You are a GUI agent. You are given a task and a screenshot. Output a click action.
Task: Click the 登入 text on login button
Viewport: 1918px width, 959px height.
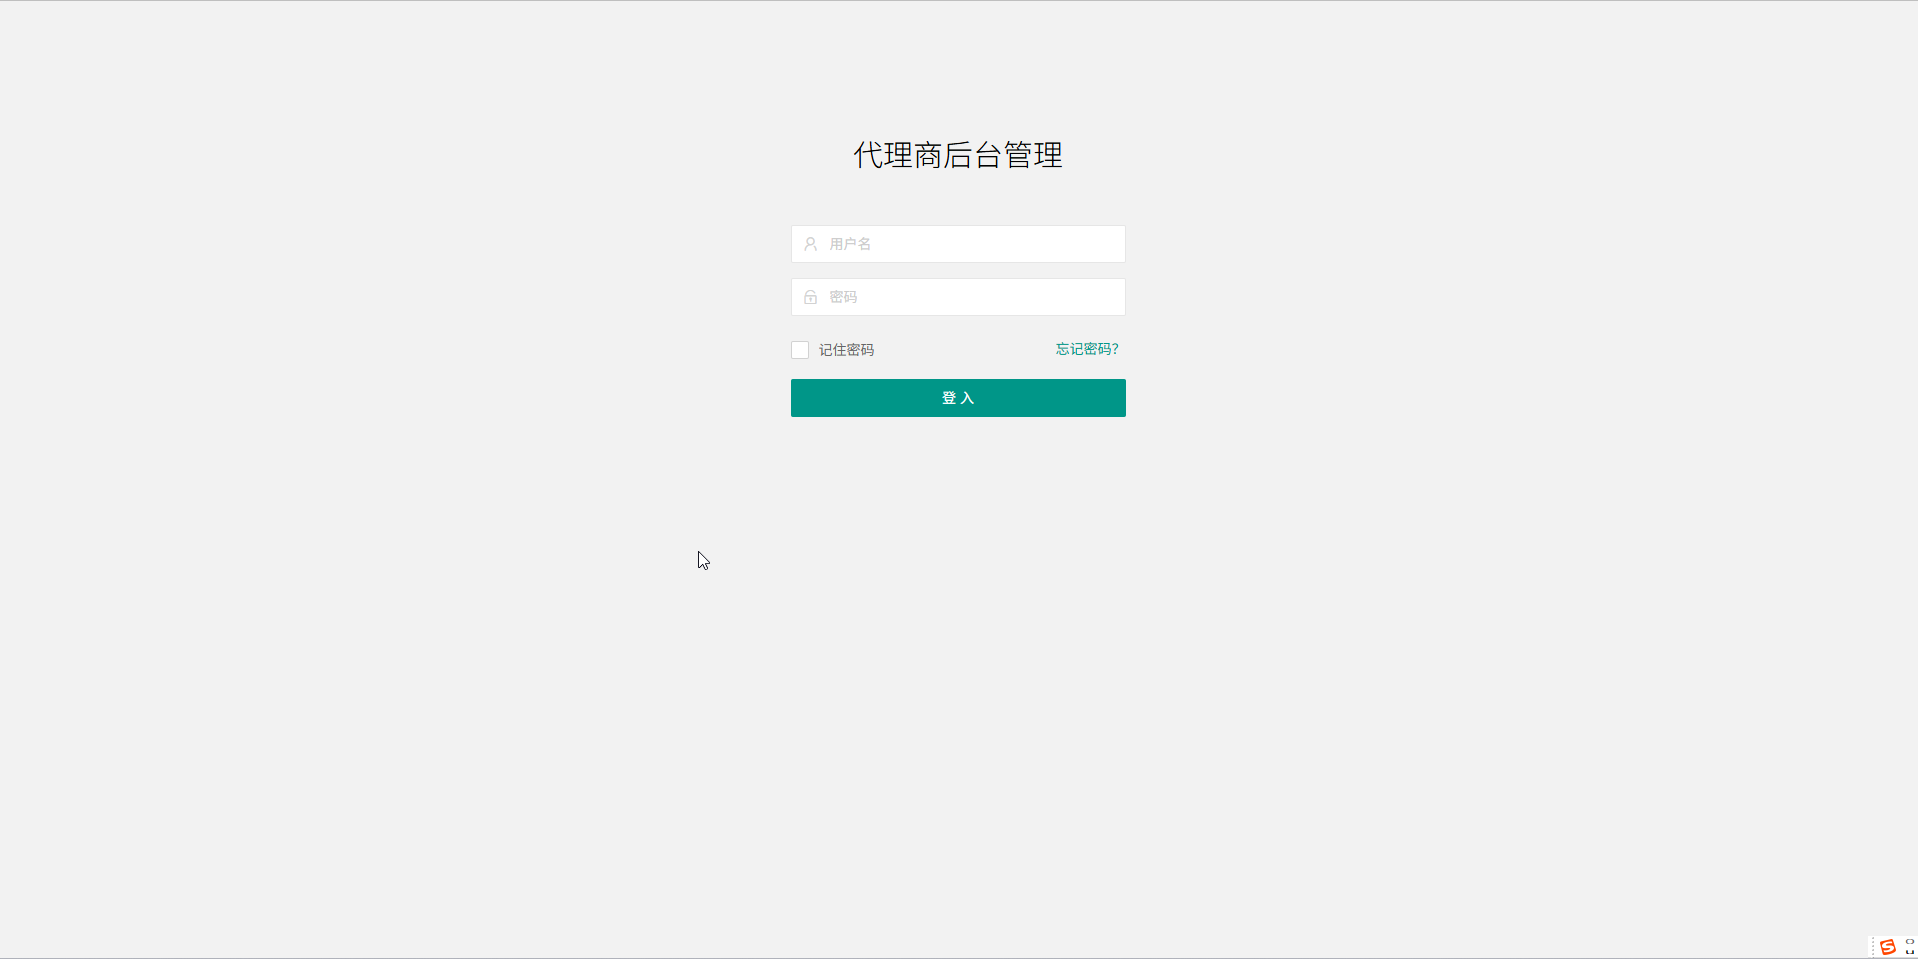point(957,398)
